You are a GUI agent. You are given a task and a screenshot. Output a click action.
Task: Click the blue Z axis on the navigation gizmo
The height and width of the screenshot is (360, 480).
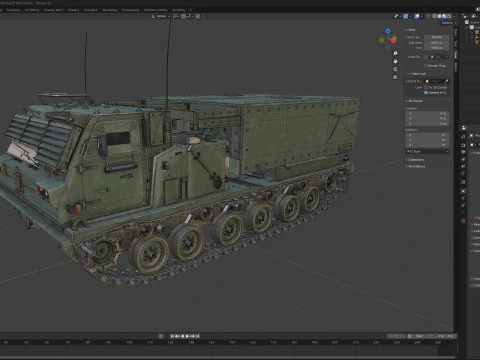(x=388, y=31)
